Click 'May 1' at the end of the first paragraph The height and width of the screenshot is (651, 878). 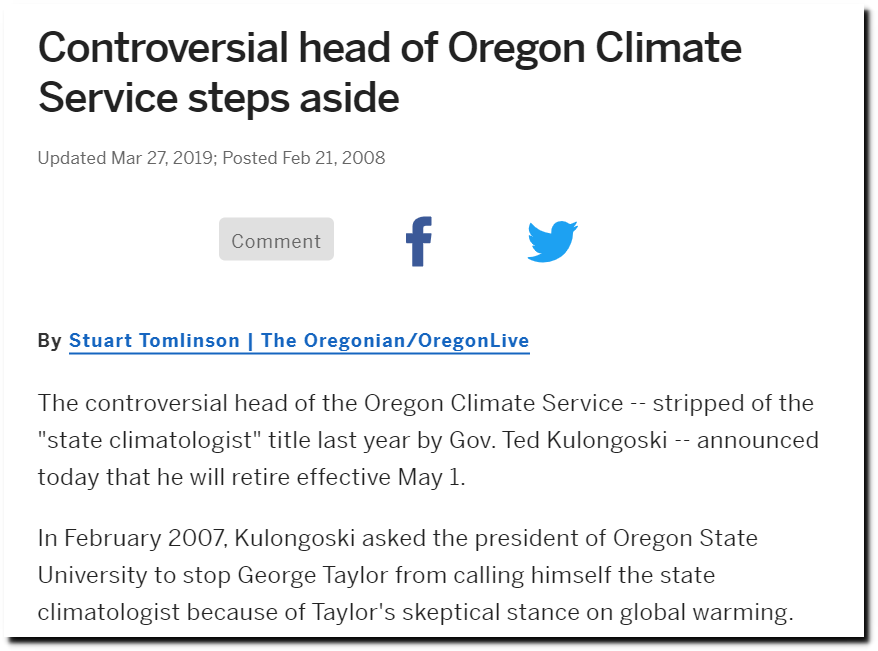[x=429, y=477]
